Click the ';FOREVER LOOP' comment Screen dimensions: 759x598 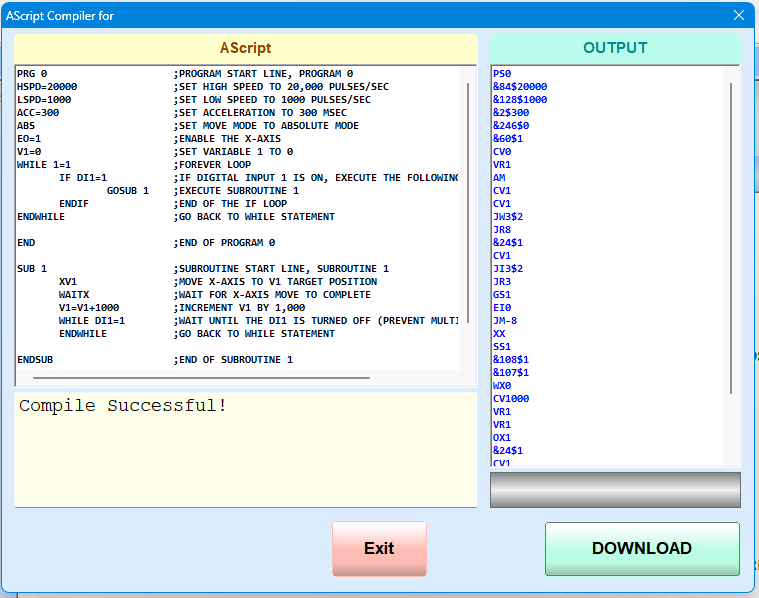click(x=213, y=165)
